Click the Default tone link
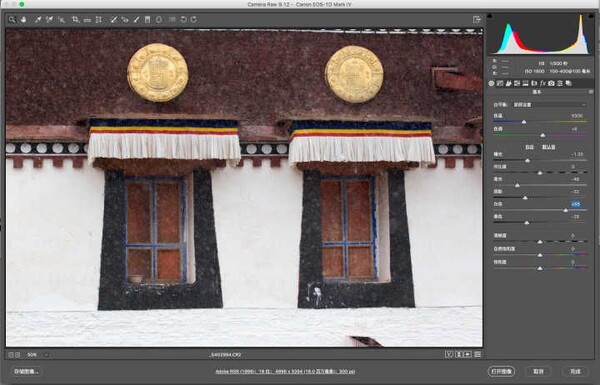This screenshot has height=385, width=600. click(549, 147)
